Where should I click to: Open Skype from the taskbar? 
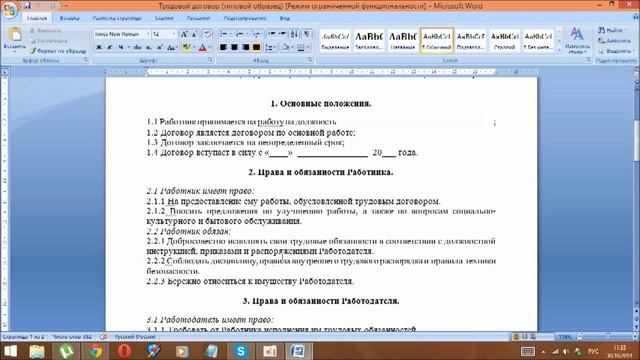(x=241, y=351)
